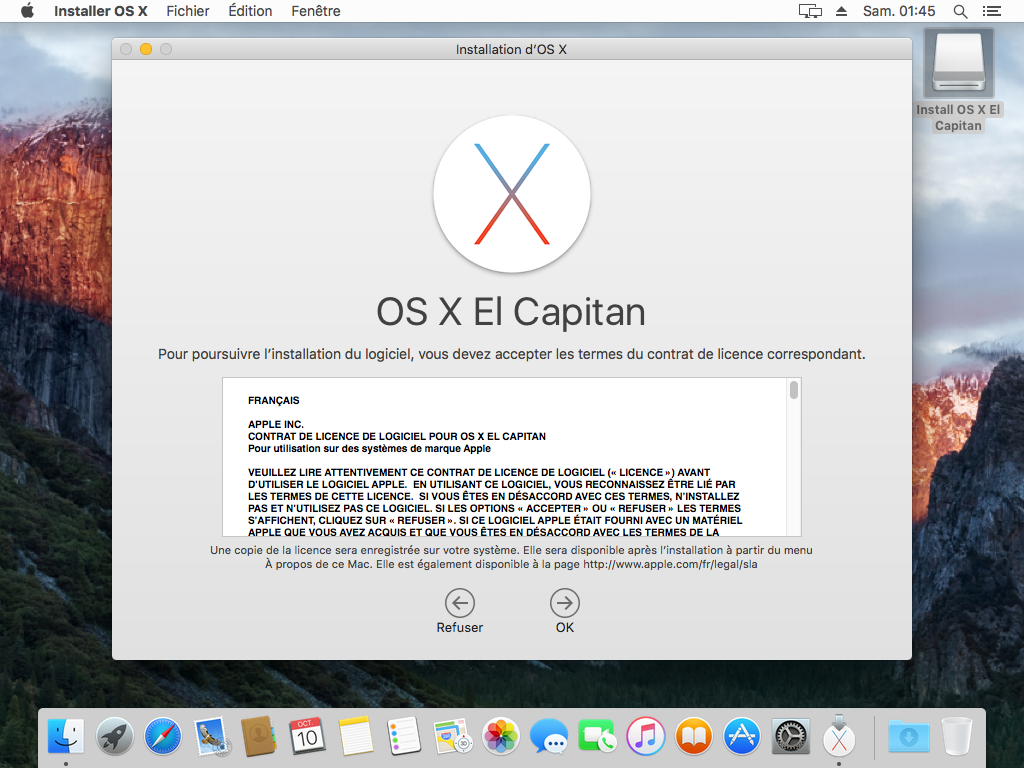The height and width of the screenshot is (768, 1024).
Task: Open Maps from the Dock
Action: [453, 737]
